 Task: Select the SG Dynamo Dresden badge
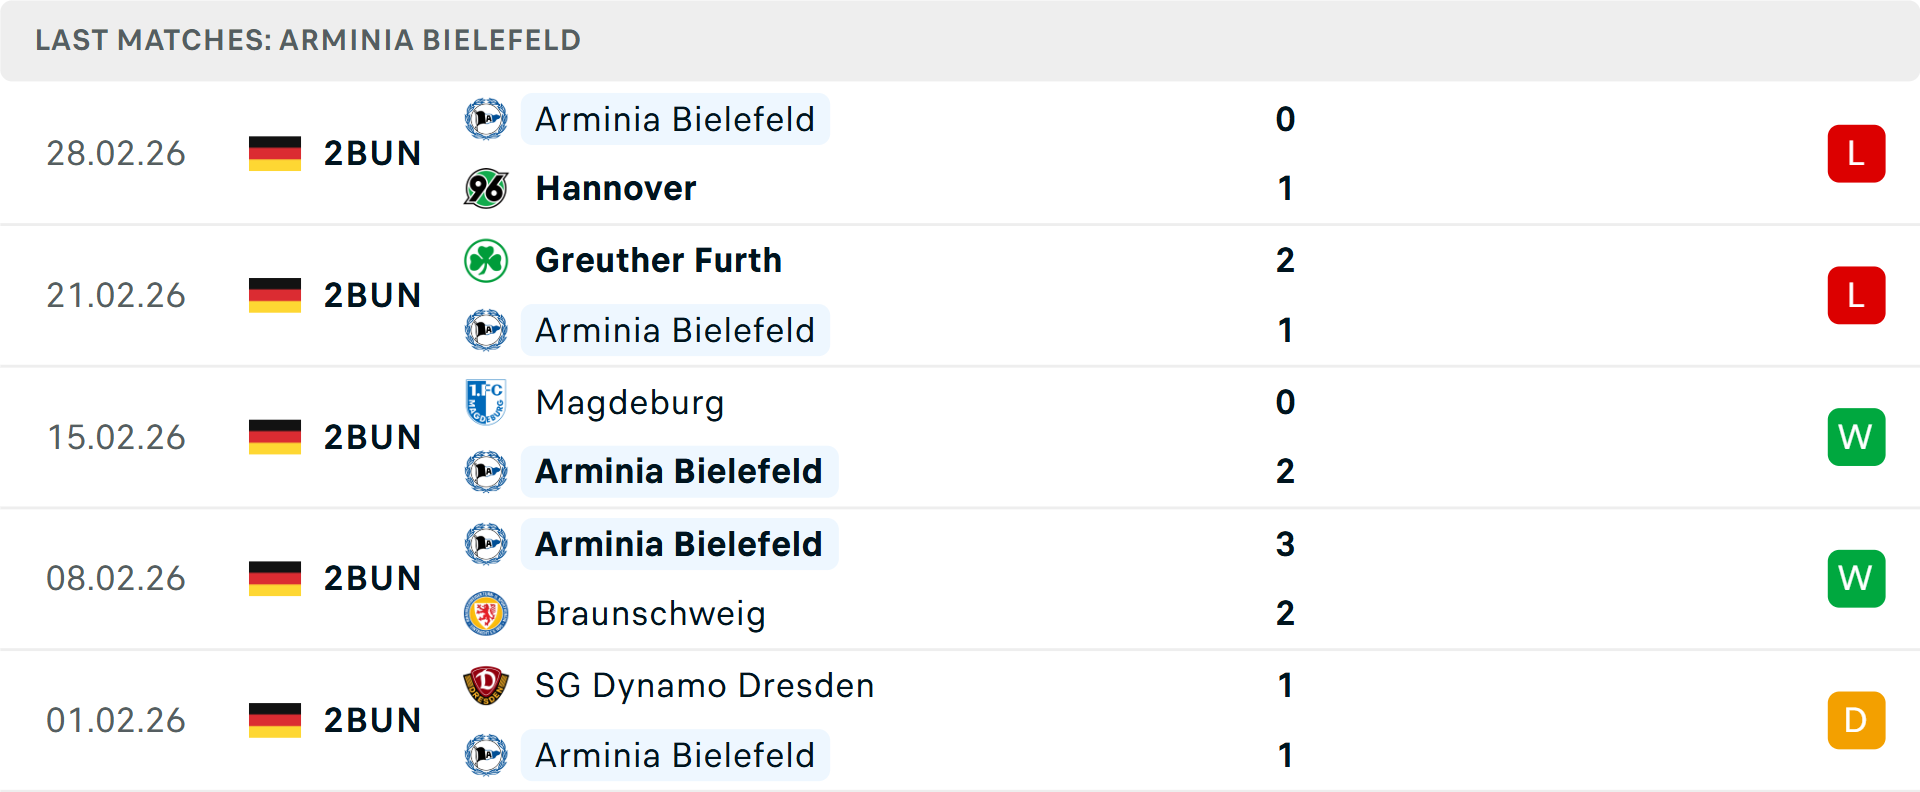(x=487, y=686)
